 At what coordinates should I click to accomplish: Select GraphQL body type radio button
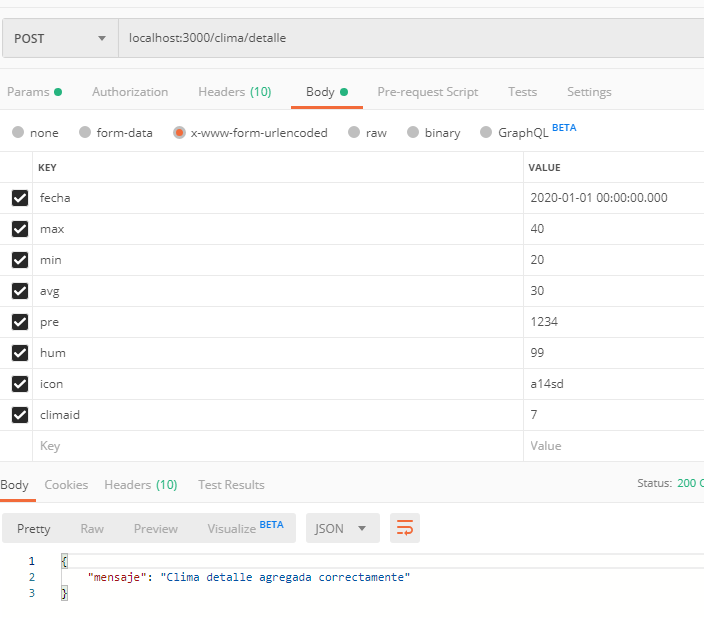[486, 132]
